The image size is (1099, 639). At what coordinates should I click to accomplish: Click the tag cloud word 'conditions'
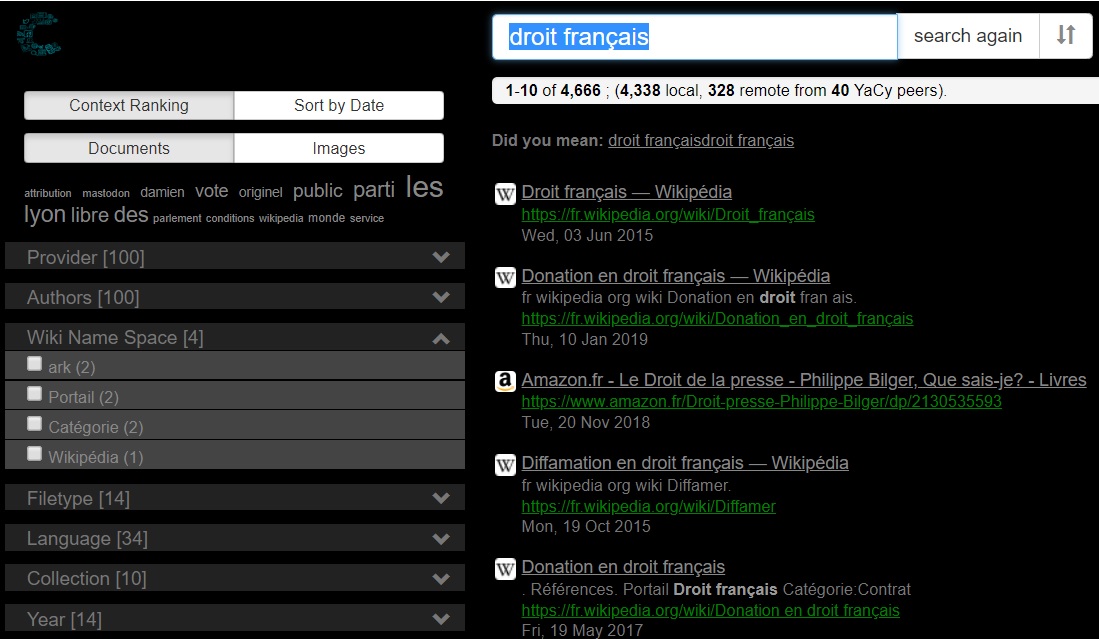click(230, 219)
